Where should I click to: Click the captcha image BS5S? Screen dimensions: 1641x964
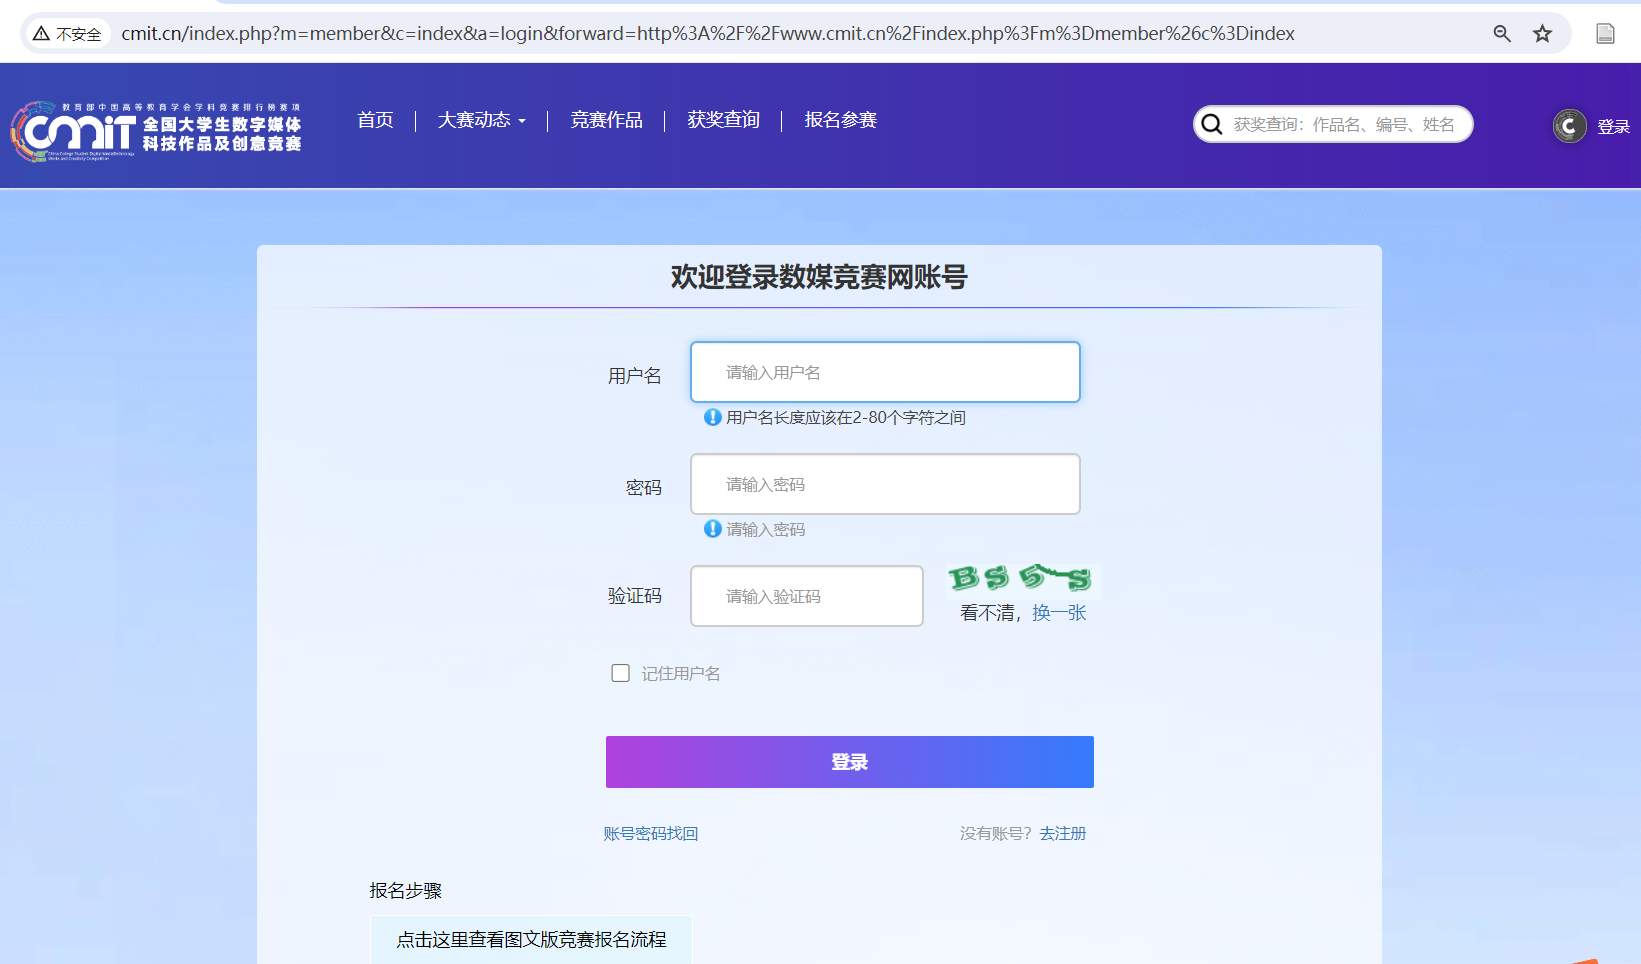1020,578
